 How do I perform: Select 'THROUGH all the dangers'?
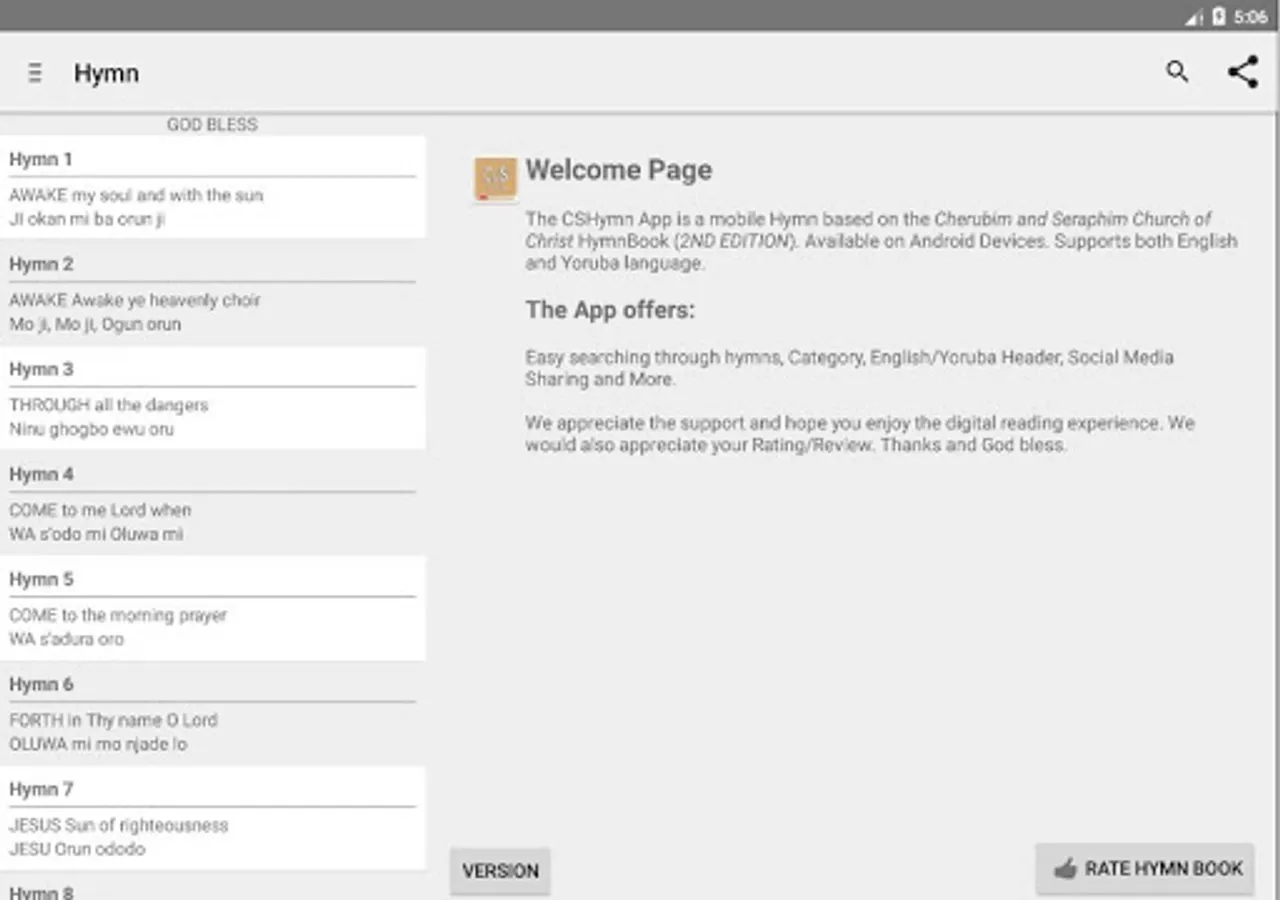tap(109, 405)
